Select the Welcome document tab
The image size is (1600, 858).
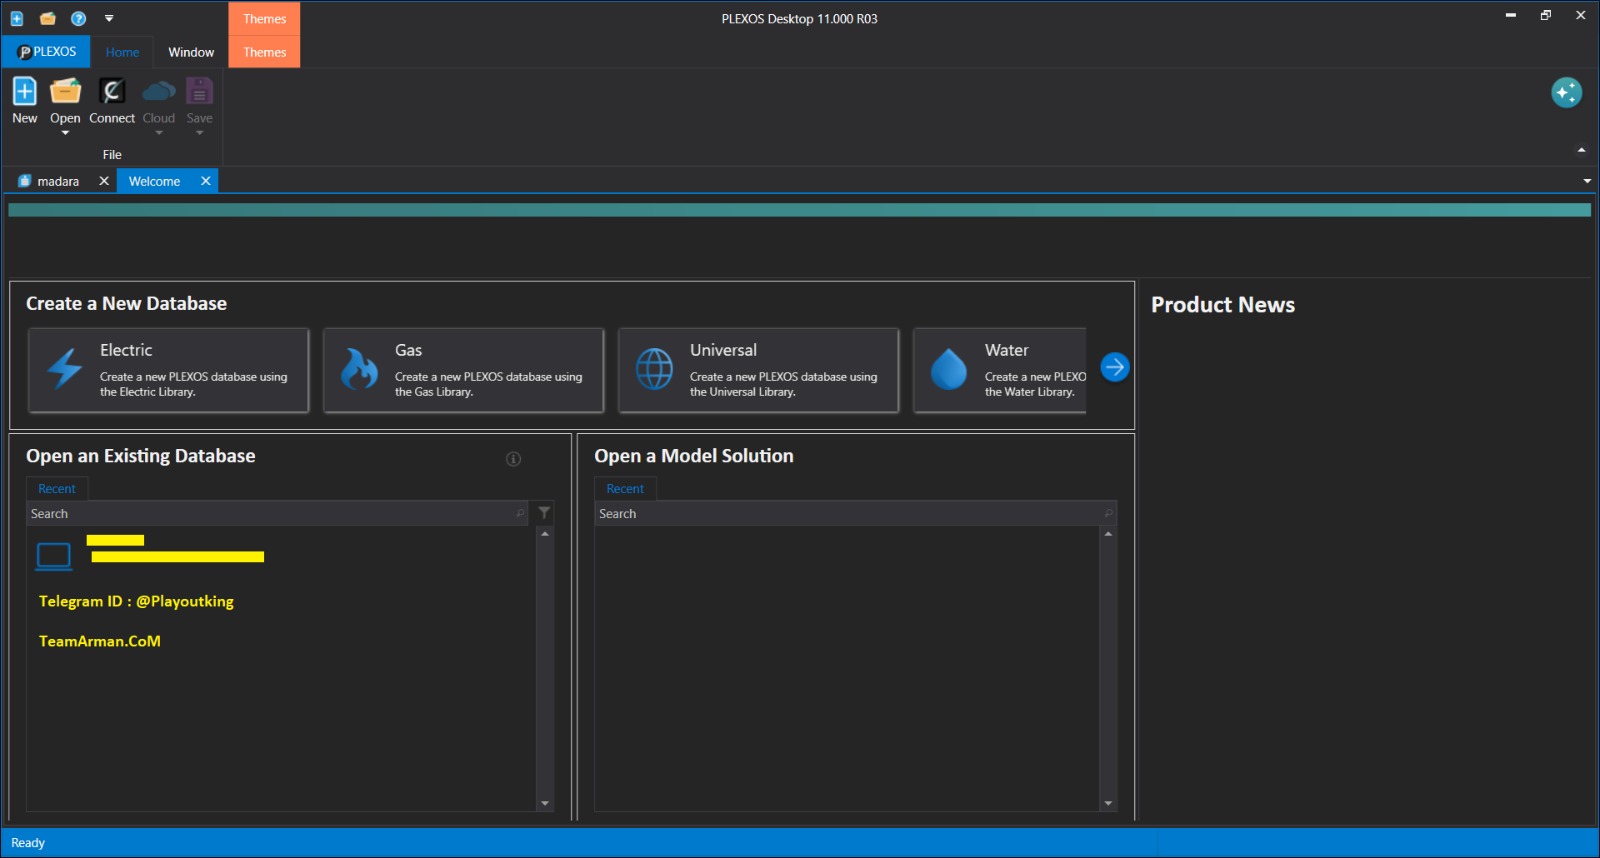click(x=154, y=181)
